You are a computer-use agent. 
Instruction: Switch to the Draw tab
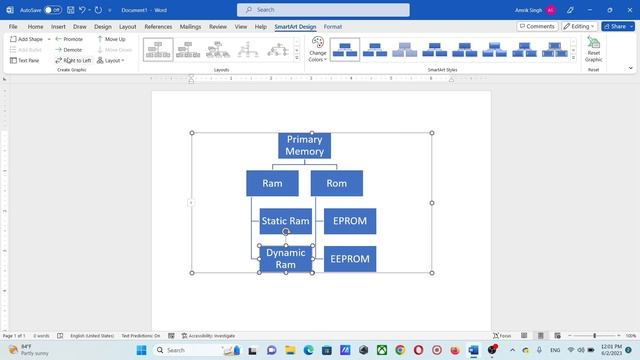click(80, 27)
